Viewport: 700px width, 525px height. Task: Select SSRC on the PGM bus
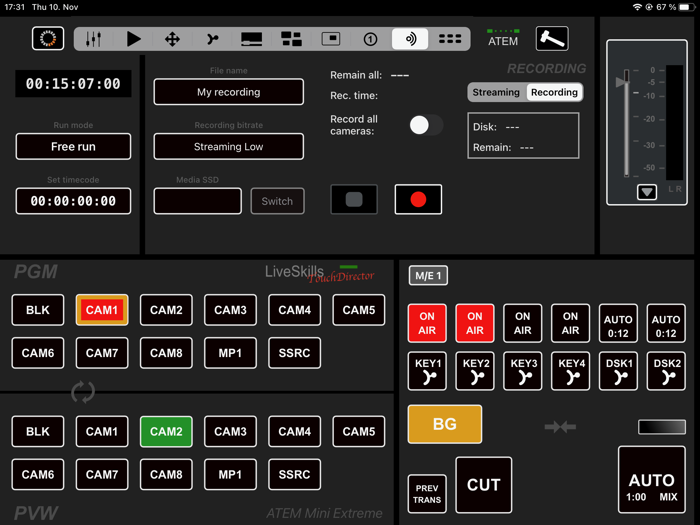295,353
